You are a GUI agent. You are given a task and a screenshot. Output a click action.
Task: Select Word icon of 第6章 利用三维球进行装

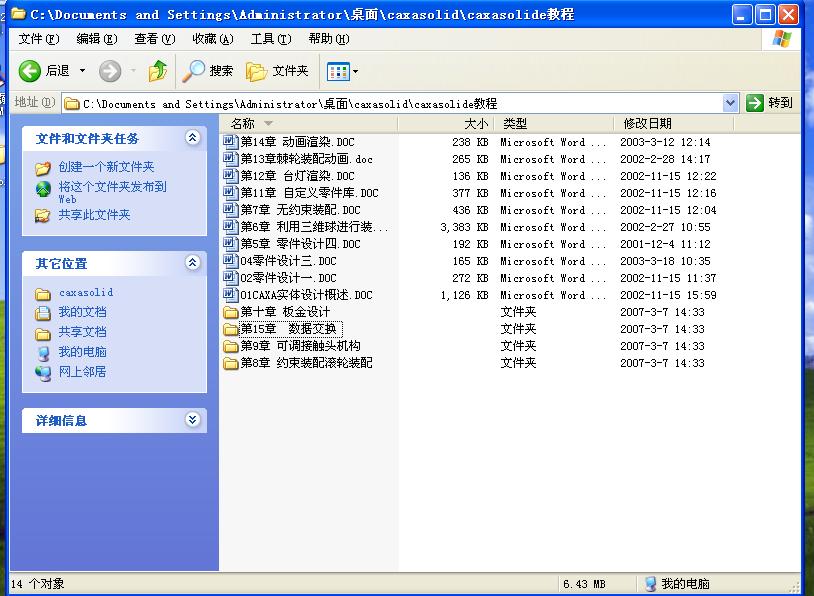tap(230, 226)
